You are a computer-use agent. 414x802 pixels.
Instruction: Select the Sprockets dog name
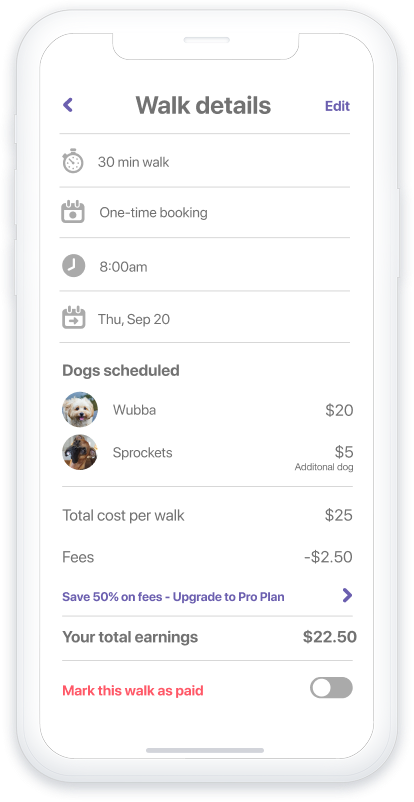point(143,453)
